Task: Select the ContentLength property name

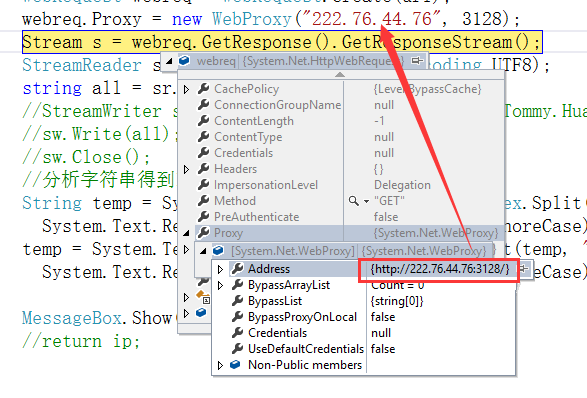Action: pos(254,121)
